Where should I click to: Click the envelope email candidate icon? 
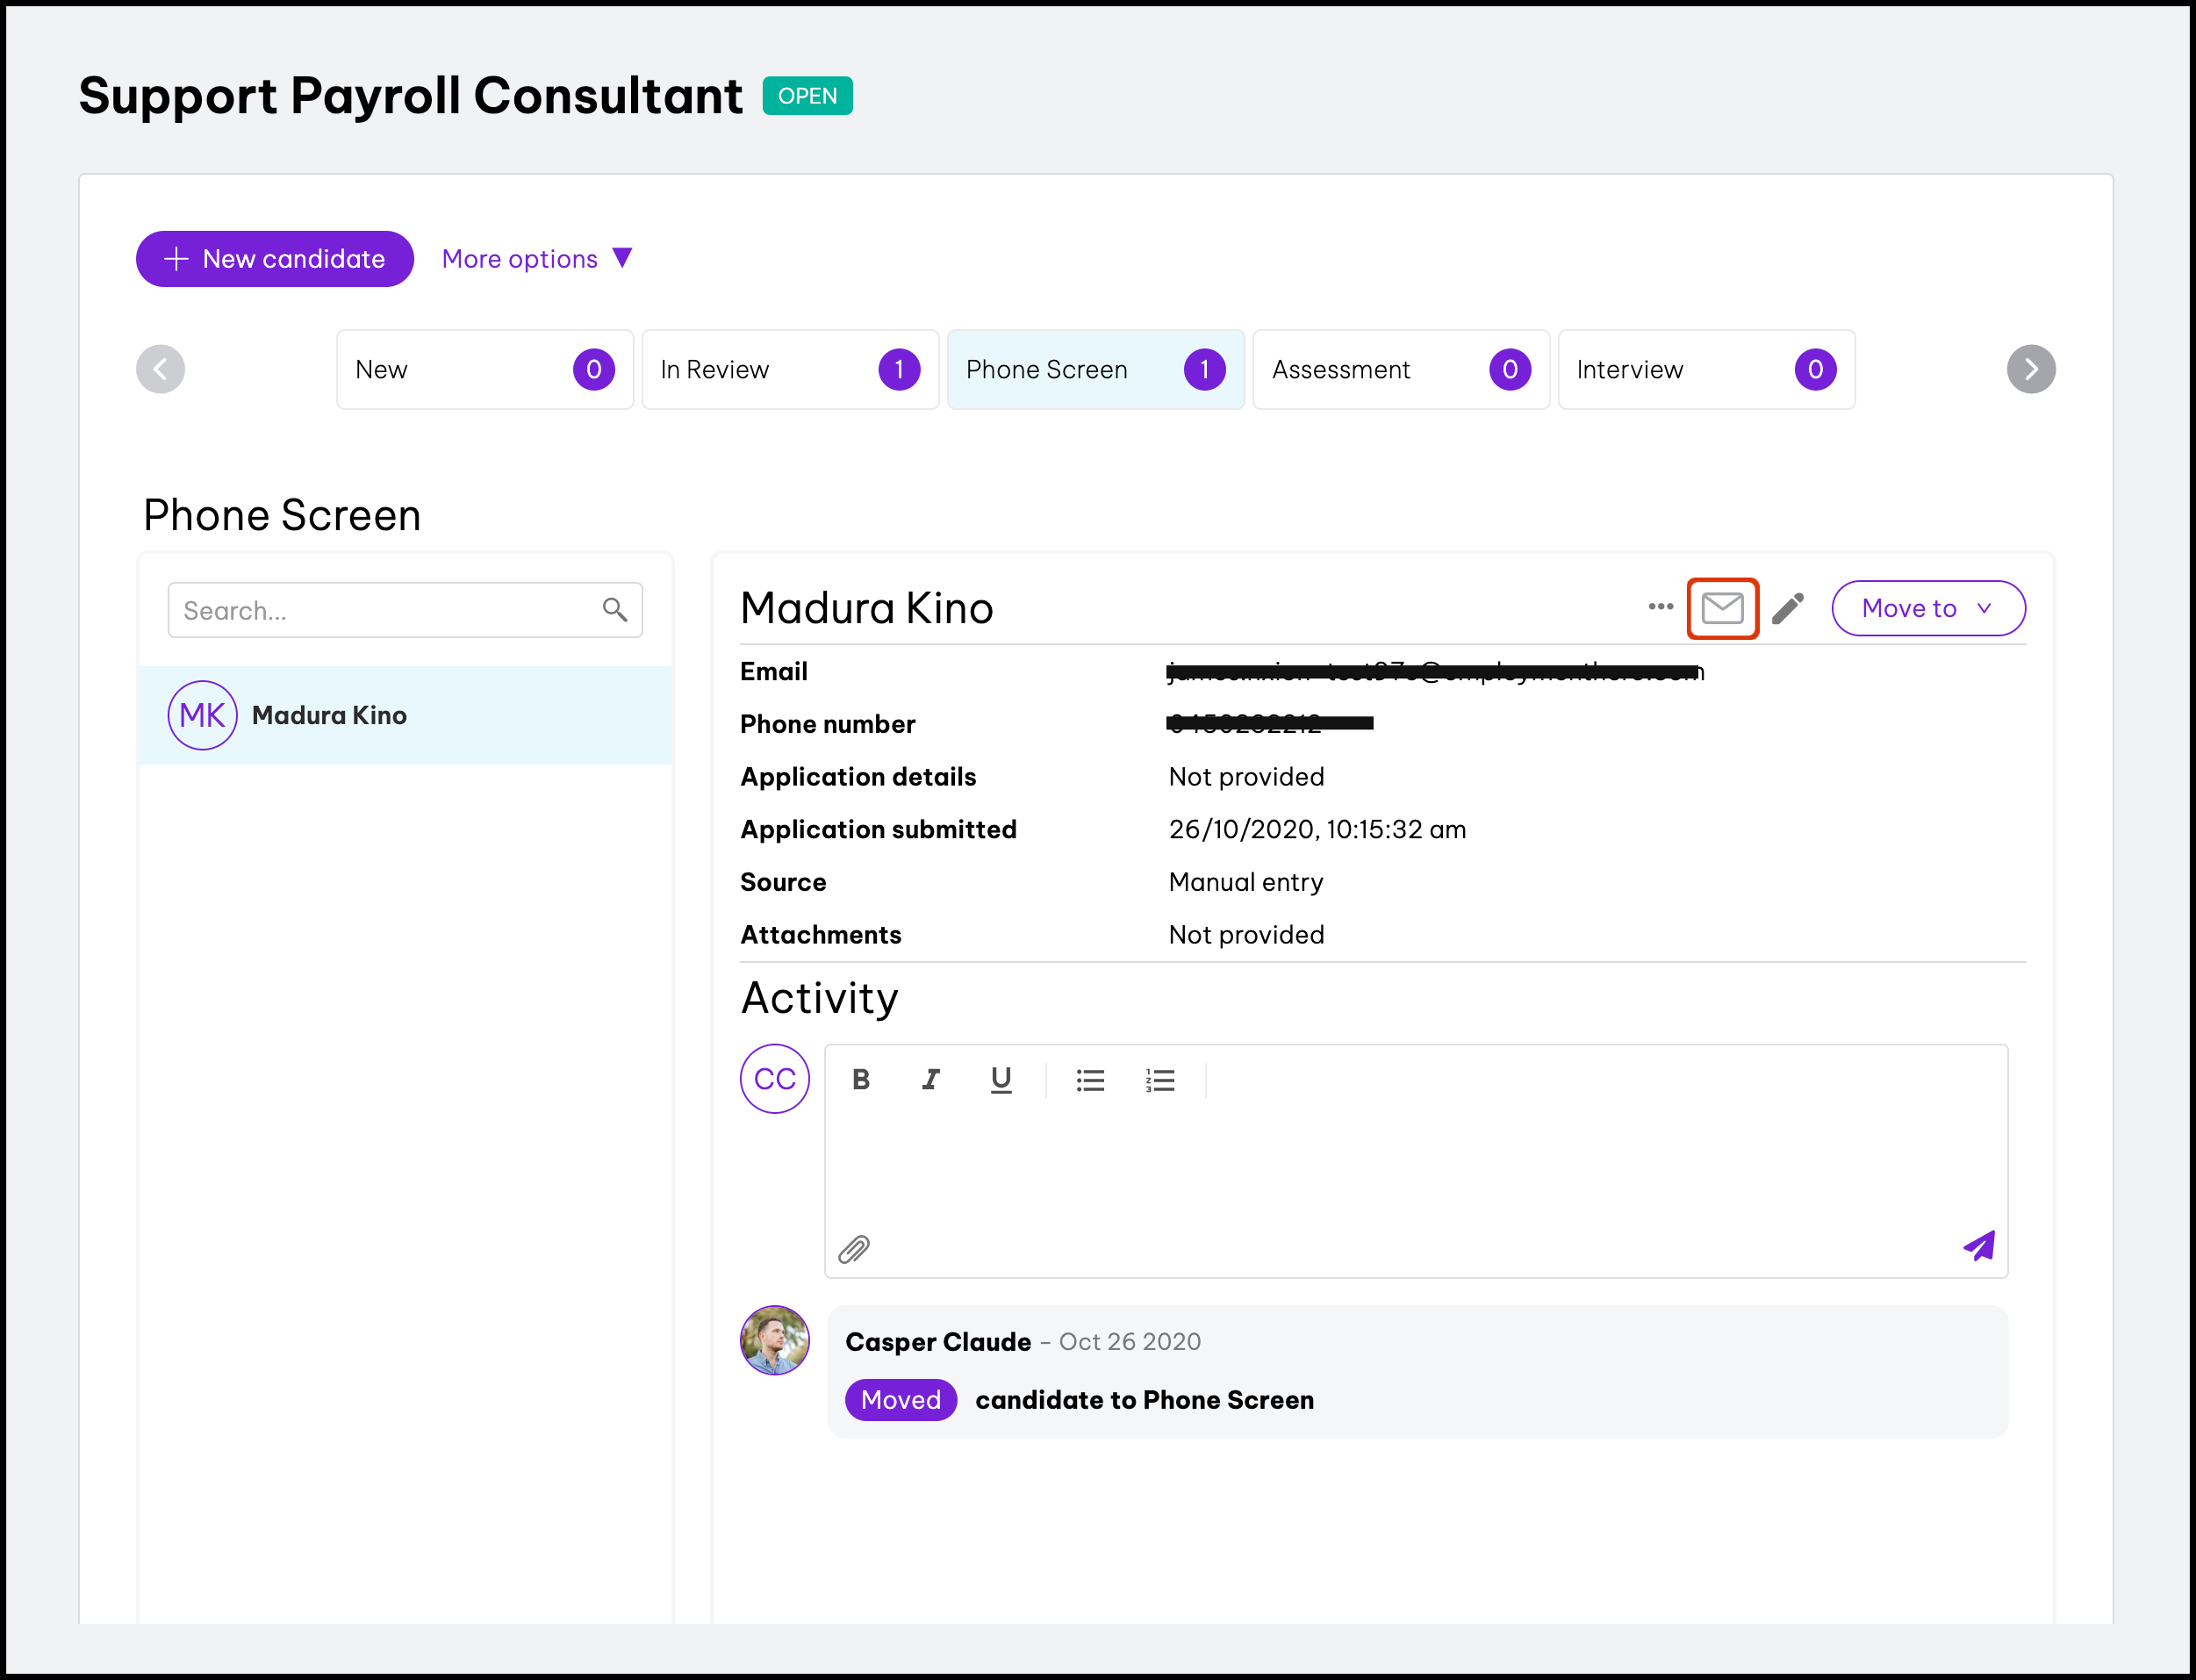pos(1722,608)
